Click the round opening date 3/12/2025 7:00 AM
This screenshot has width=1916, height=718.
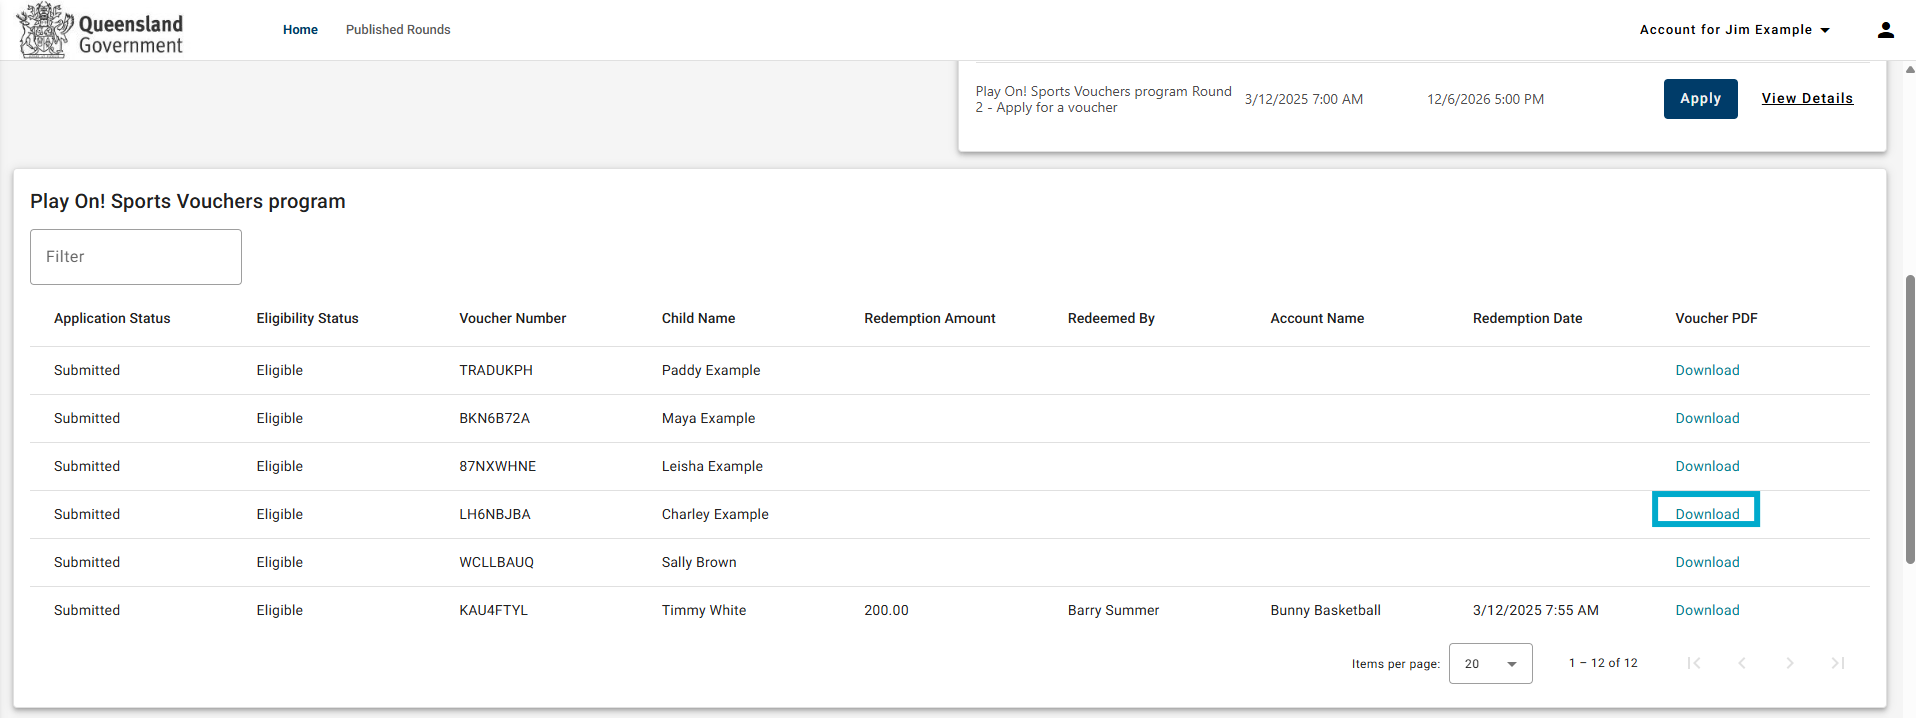click(1303, 99)
